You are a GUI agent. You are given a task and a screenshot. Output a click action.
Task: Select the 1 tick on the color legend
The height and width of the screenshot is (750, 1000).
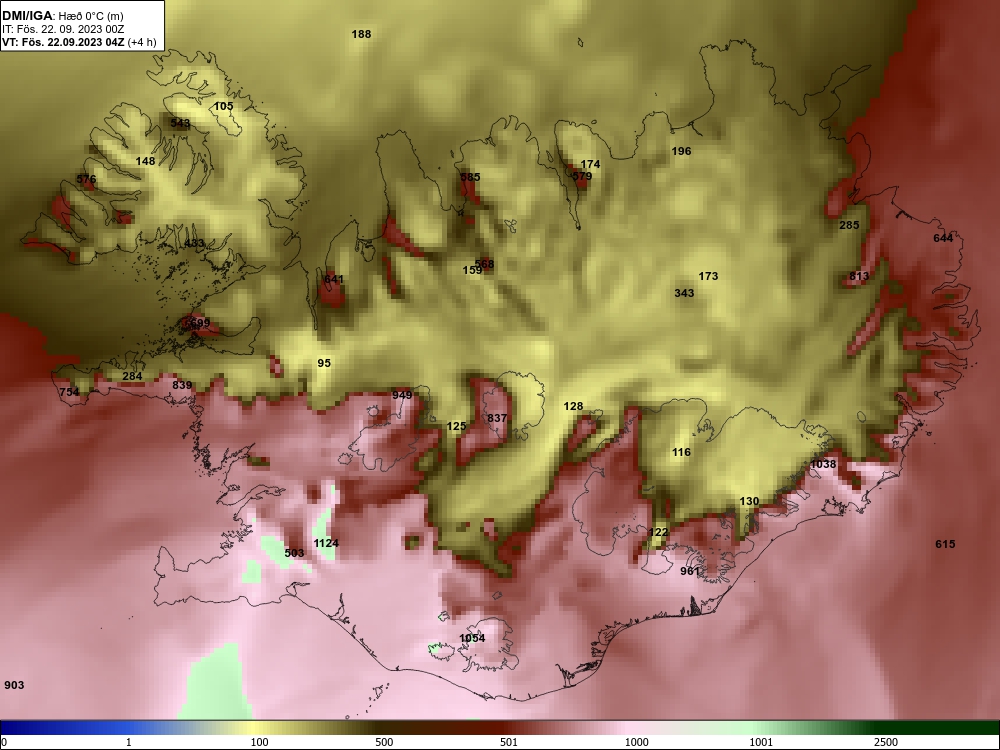point(129,742)
